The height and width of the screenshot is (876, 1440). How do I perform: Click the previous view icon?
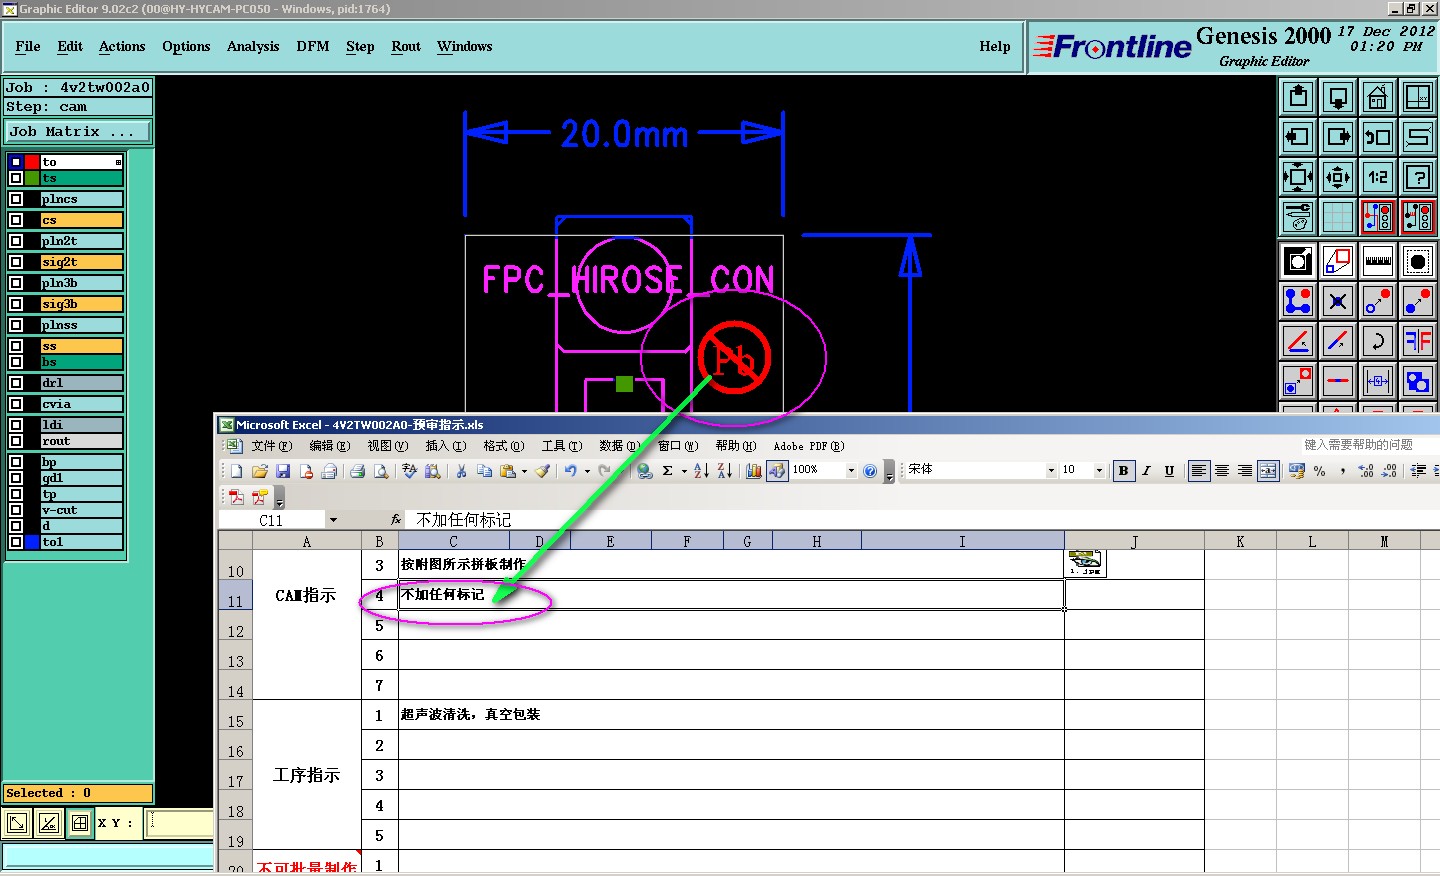coord(1378,137)
